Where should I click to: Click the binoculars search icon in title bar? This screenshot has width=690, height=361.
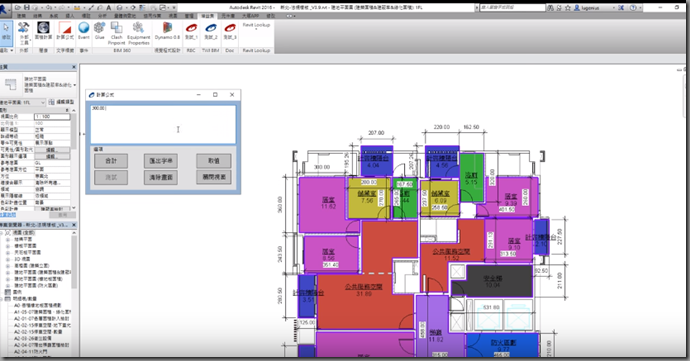point(551,7)
